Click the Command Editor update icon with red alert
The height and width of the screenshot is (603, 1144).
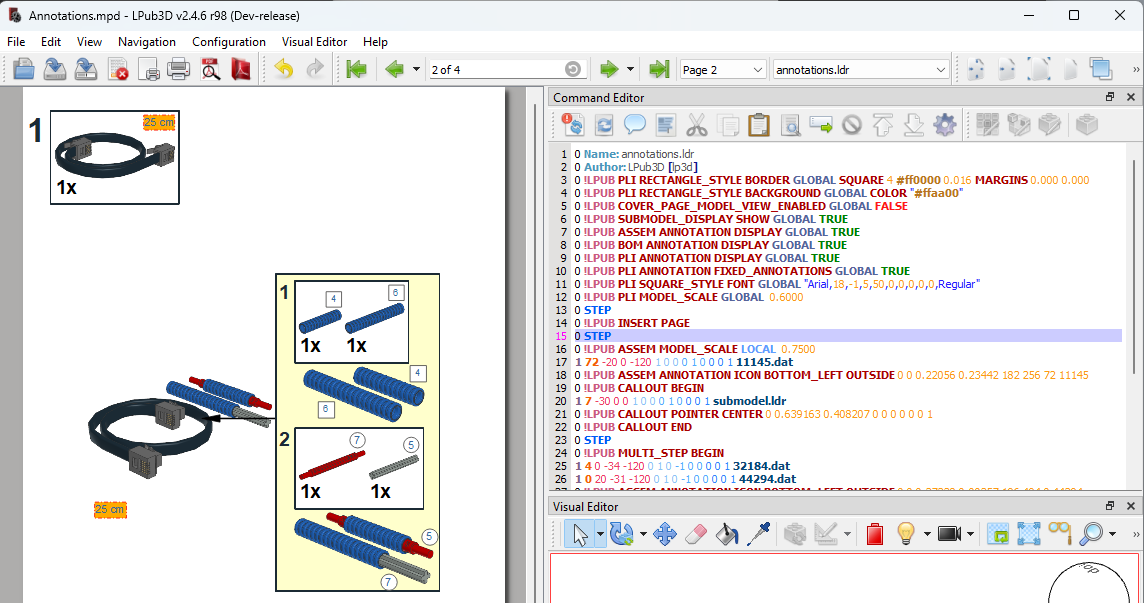(x=573, y=125)
